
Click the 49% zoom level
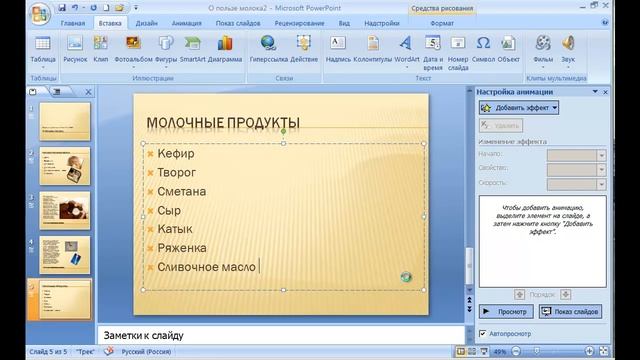coord(500,351)
